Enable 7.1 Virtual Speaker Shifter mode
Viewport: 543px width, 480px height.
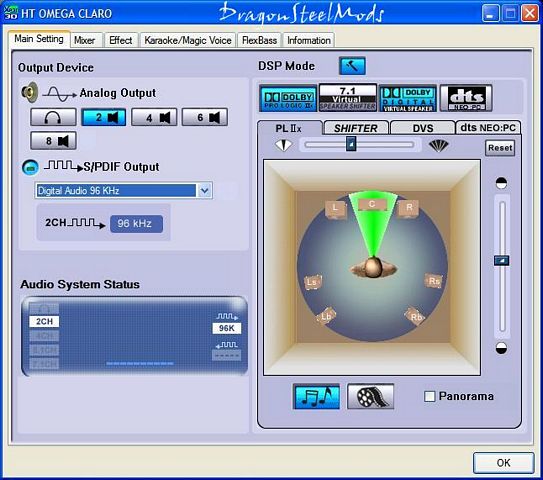tap(348, 98)
